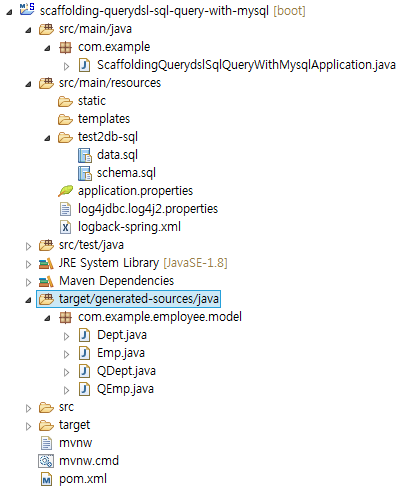Click the static folder icon
Screen dimensions: 405x488
click(65, 101)
